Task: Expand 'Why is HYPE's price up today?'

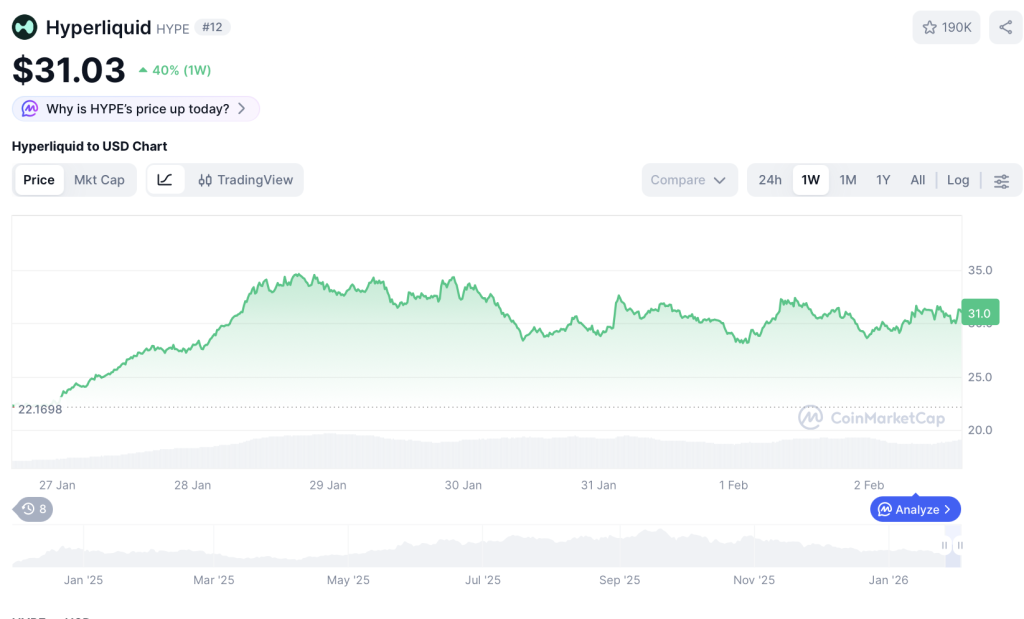Action: click(136, 109)
